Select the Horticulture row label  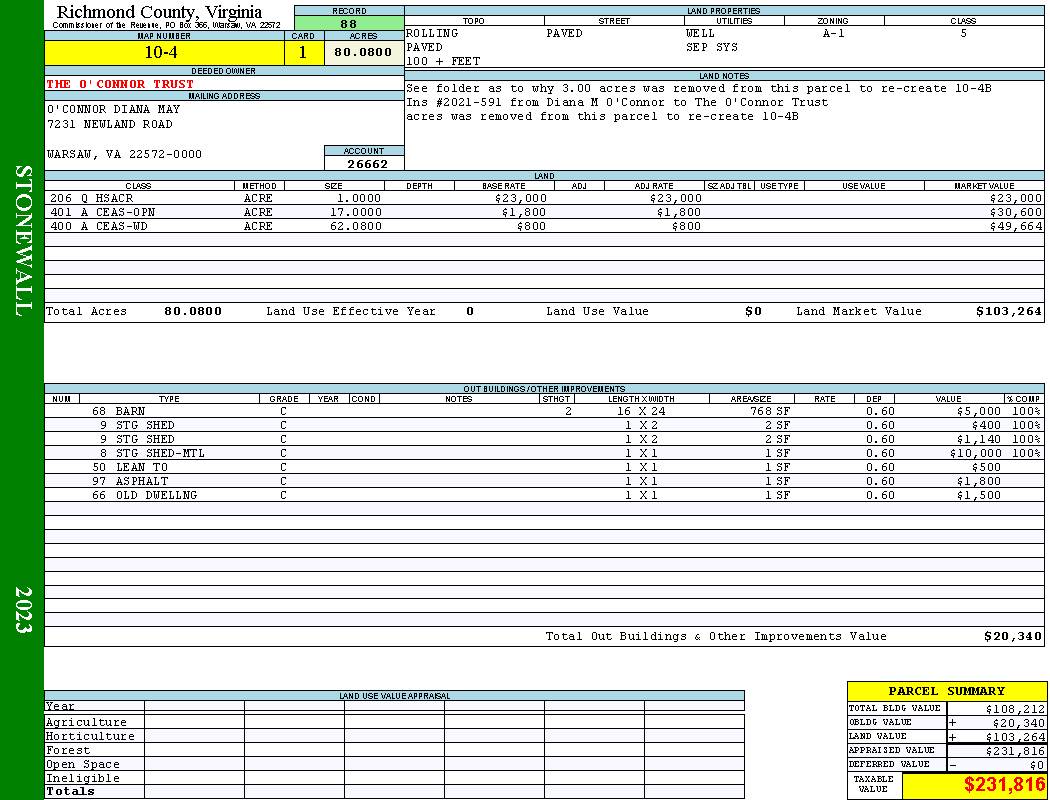(90, 736)
